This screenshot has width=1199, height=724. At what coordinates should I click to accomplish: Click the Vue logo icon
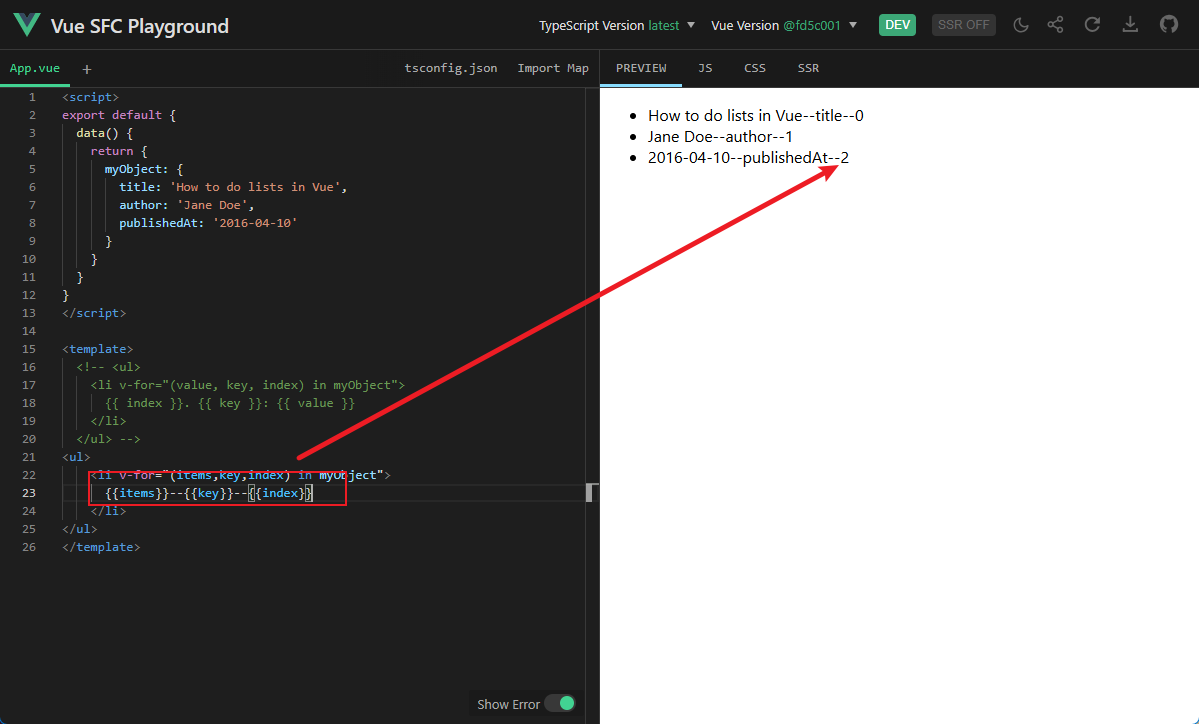point(26,24)
